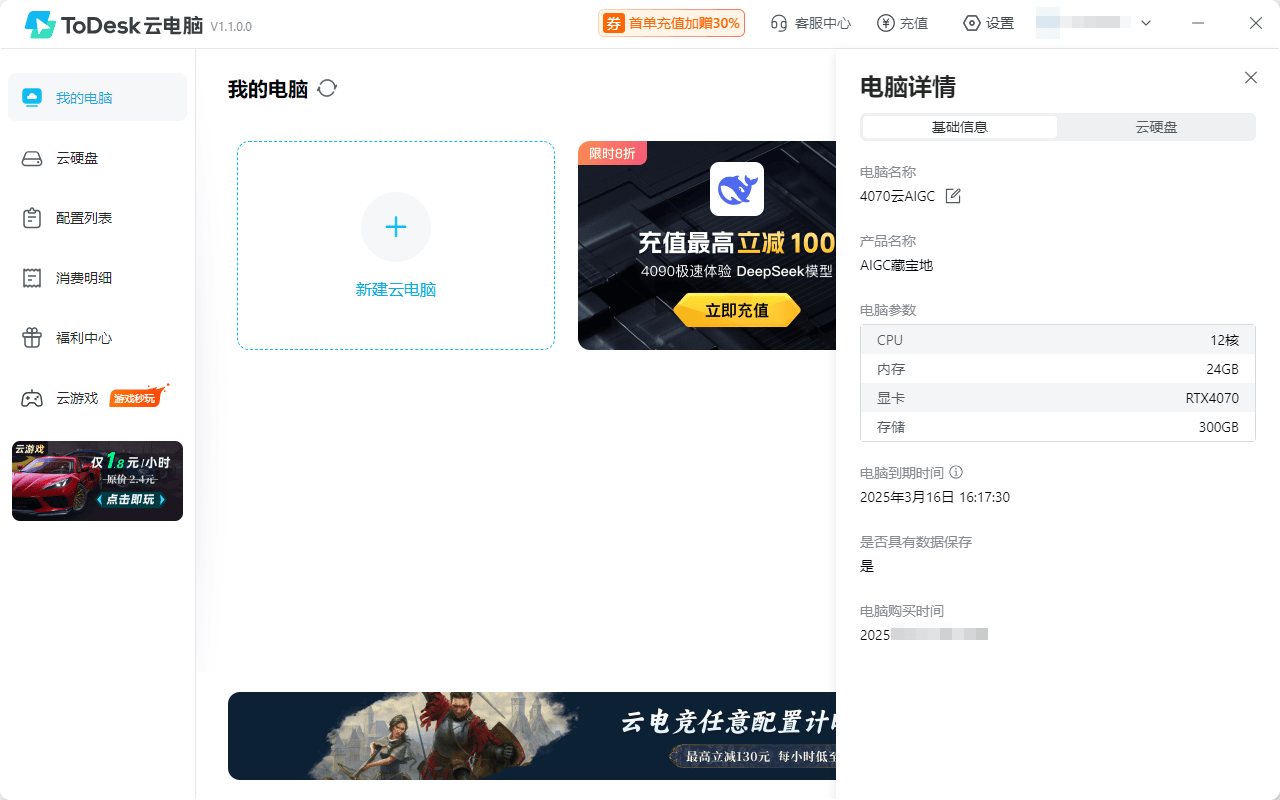Click the expiry date 2025年3月16日 16:17:30
The height and width of the screenshot is (800, 1280).
(935, 497)
